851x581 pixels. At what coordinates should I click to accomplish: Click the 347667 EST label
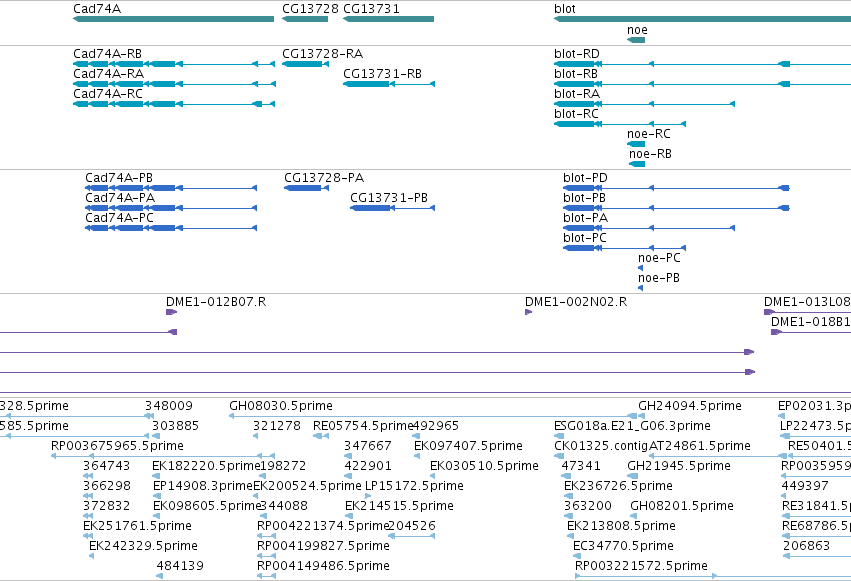tap(368, 446)
